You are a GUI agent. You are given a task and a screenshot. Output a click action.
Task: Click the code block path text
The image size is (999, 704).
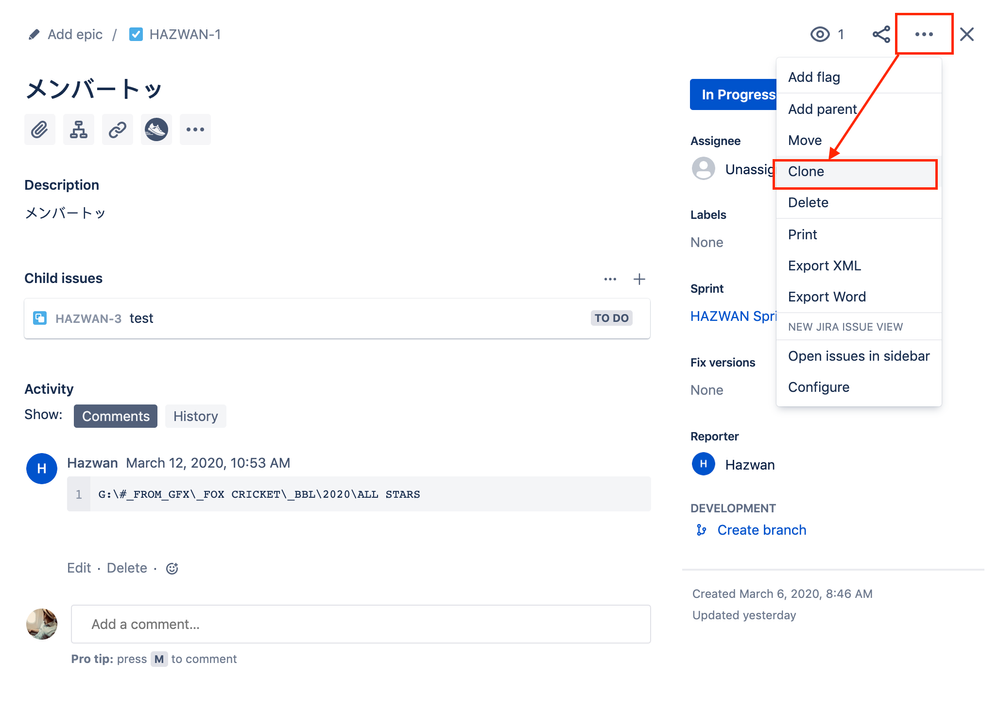pos(259,494)
